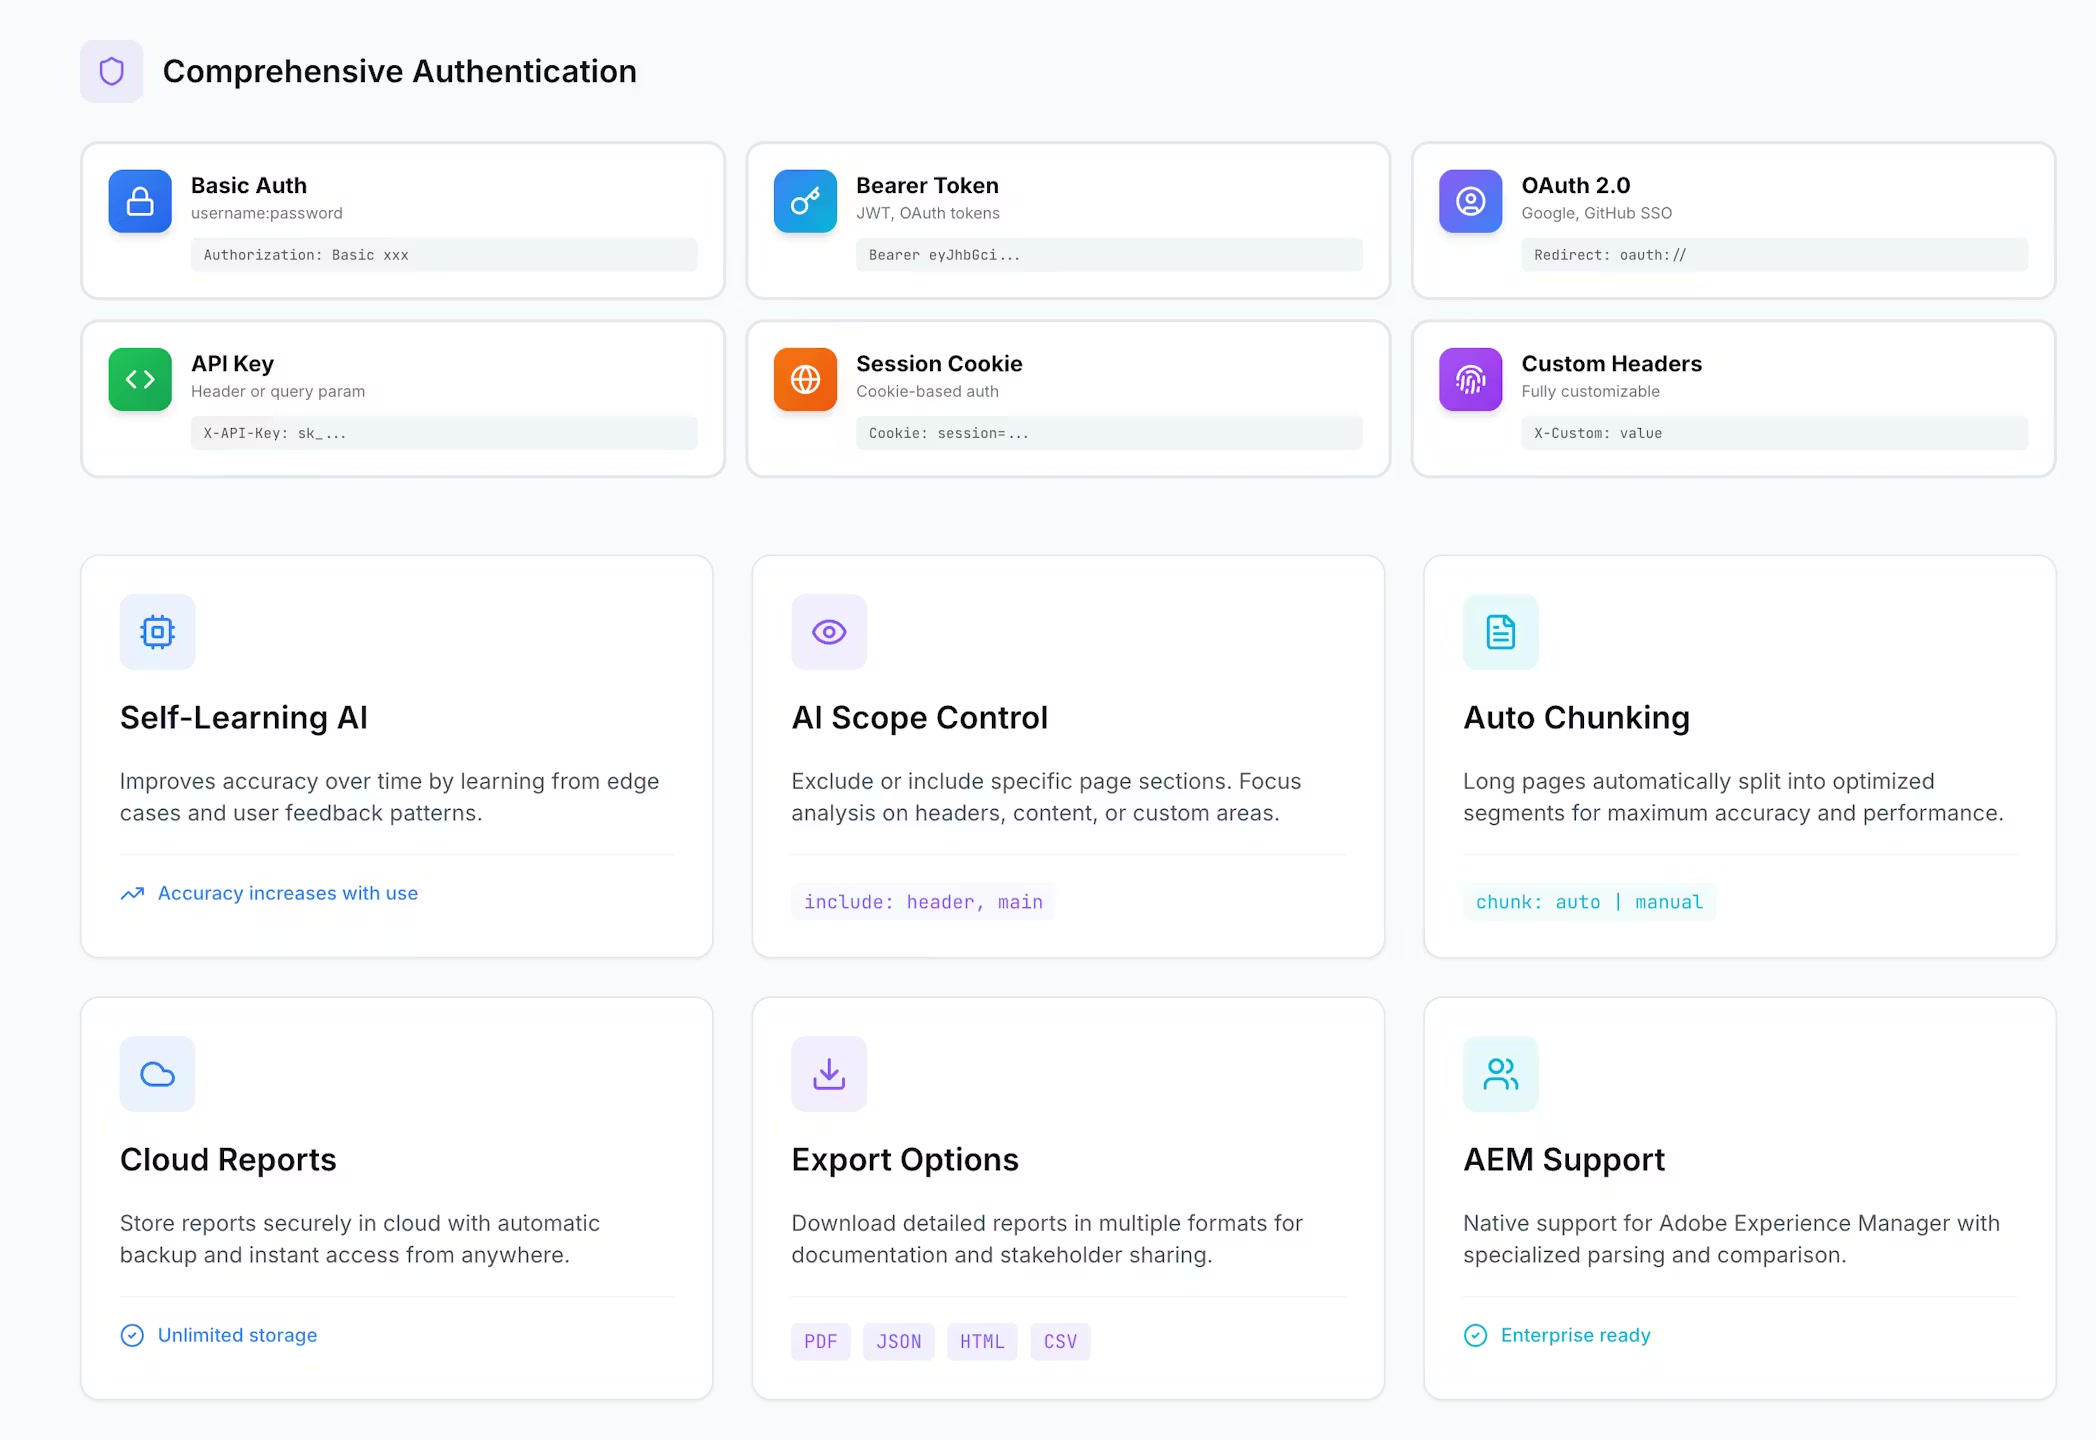This screenshot has height=1440, width=2096.
Task: Click the Accuracy increases with use link
Action: coord(287,893)
